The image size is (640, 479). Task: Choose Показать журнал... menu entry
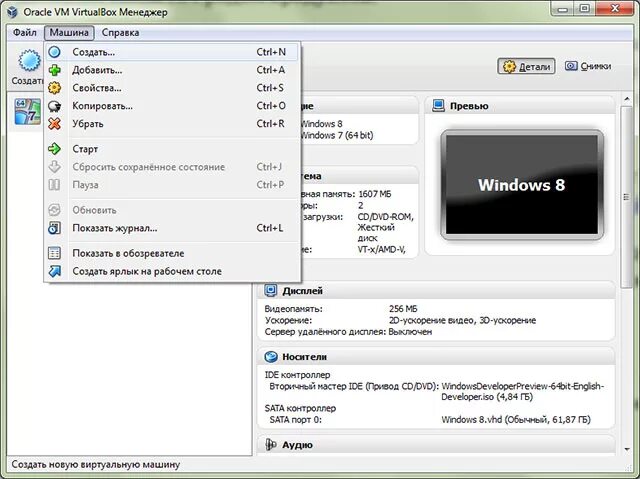tap(172, 228)
